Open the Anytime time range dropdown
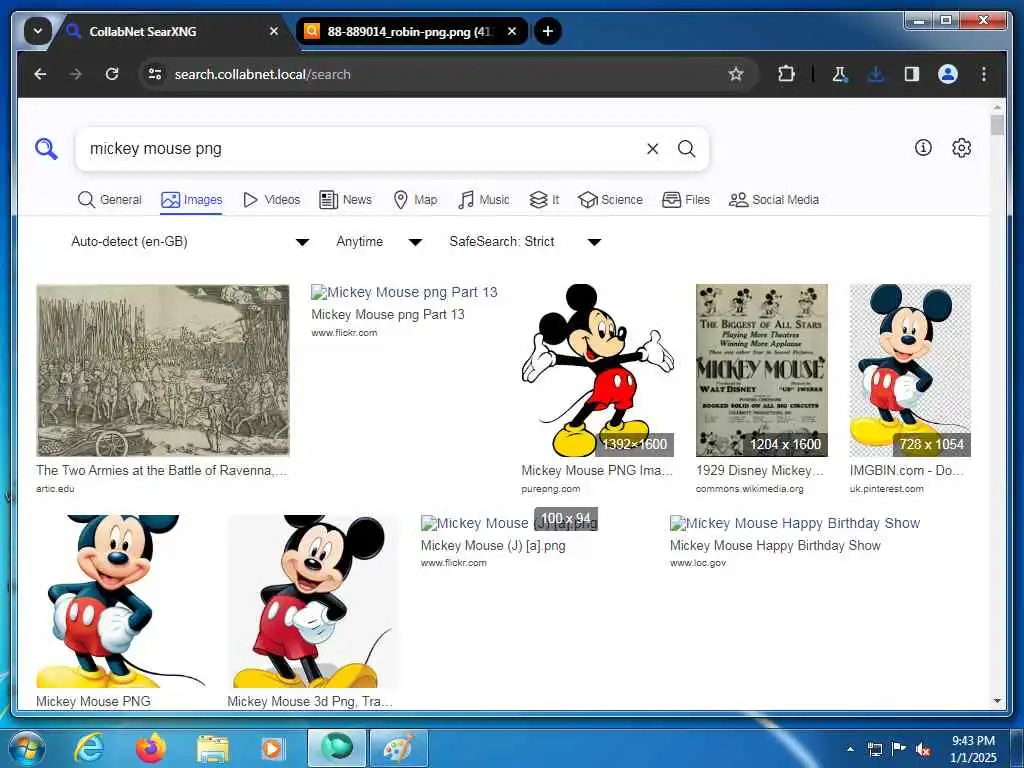Viewport: 1024px width, 768px height. 379,242
